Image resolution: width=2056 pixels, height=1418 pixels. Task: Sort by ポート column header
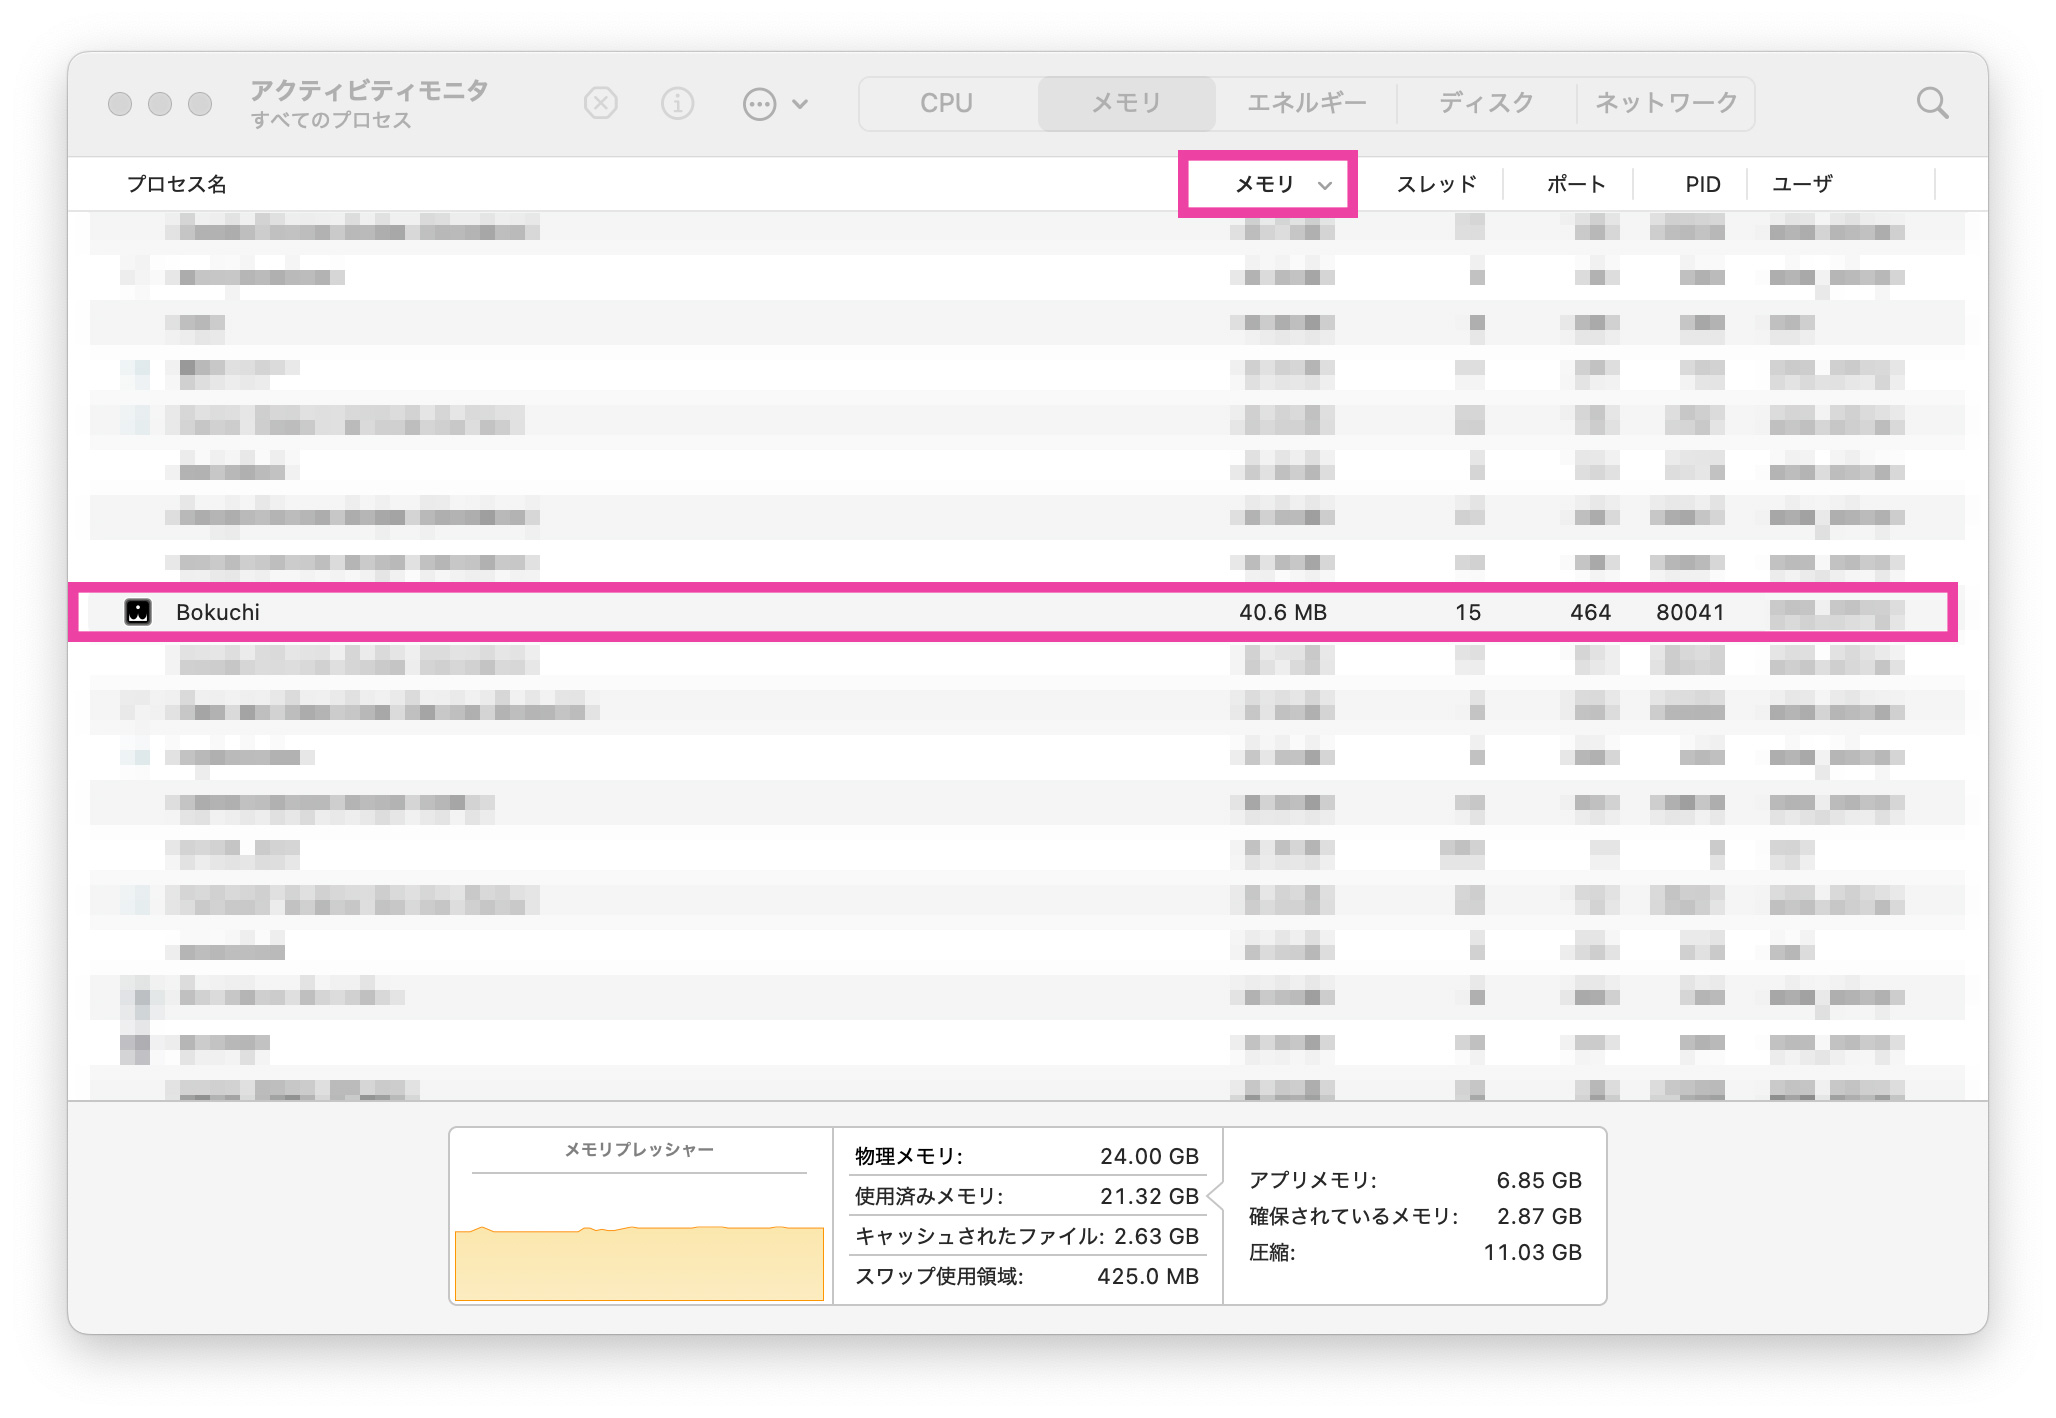[x=1575, y=184]
